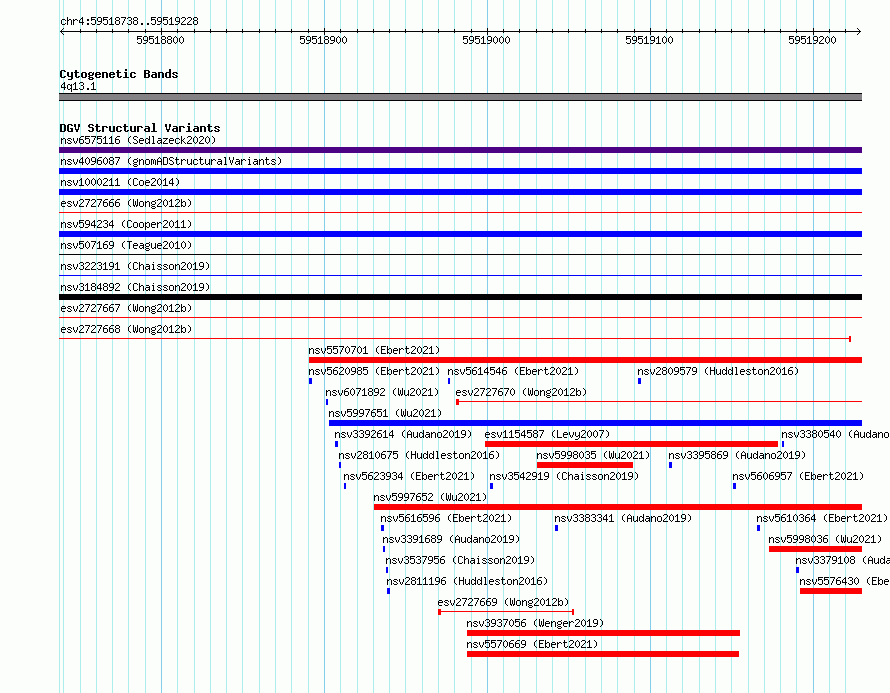Select the red bar under nsv5998036 (Wu2021)

[816, 549]
